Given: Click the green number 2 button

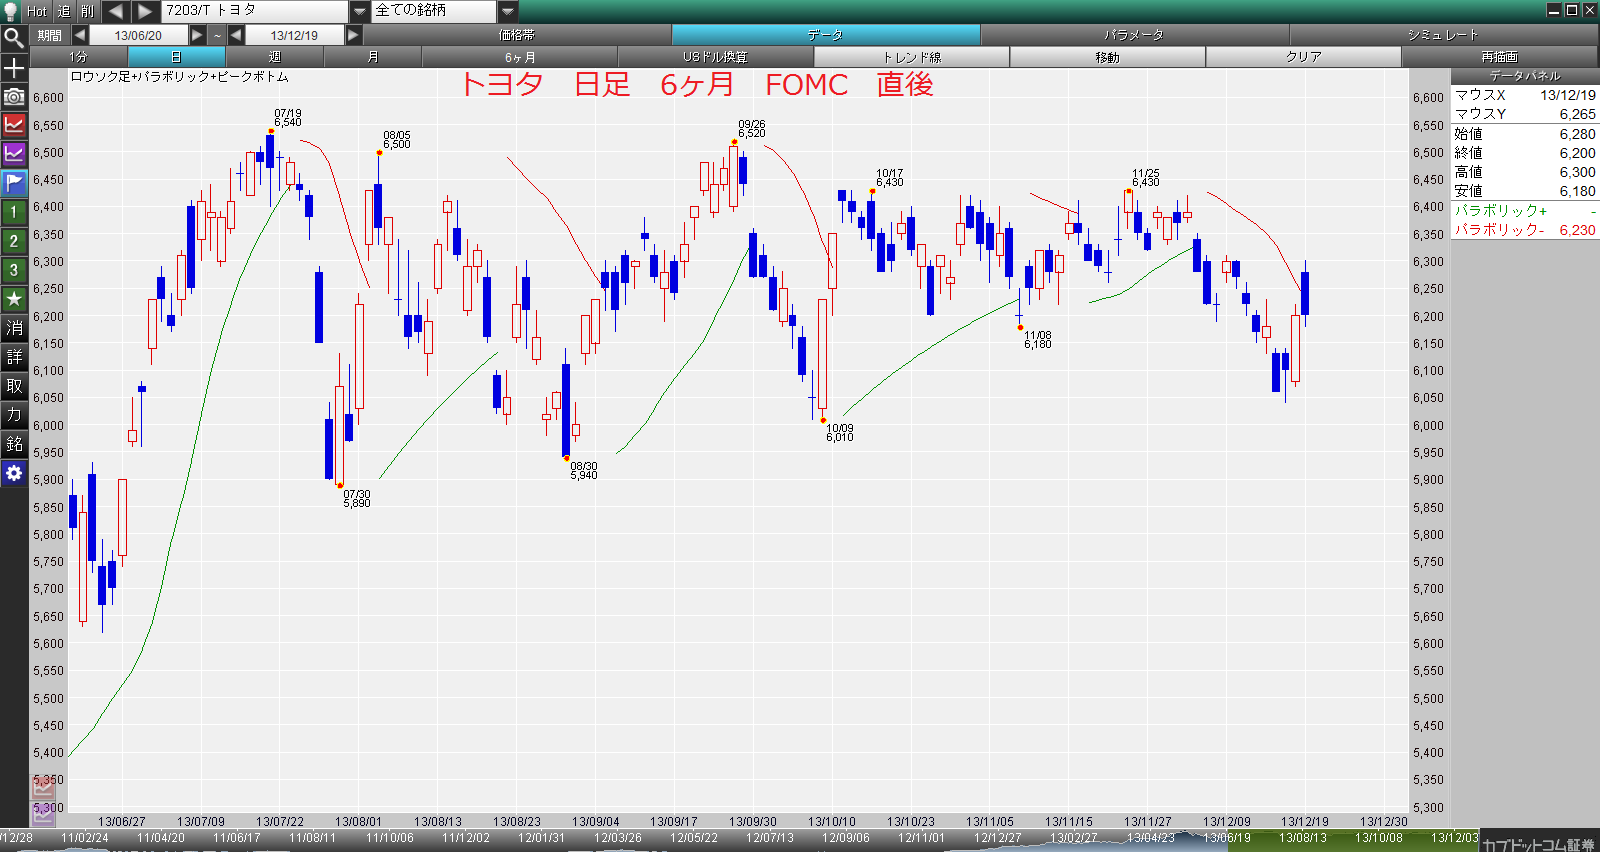Looking at the screenshot, I should pos(14,241).
